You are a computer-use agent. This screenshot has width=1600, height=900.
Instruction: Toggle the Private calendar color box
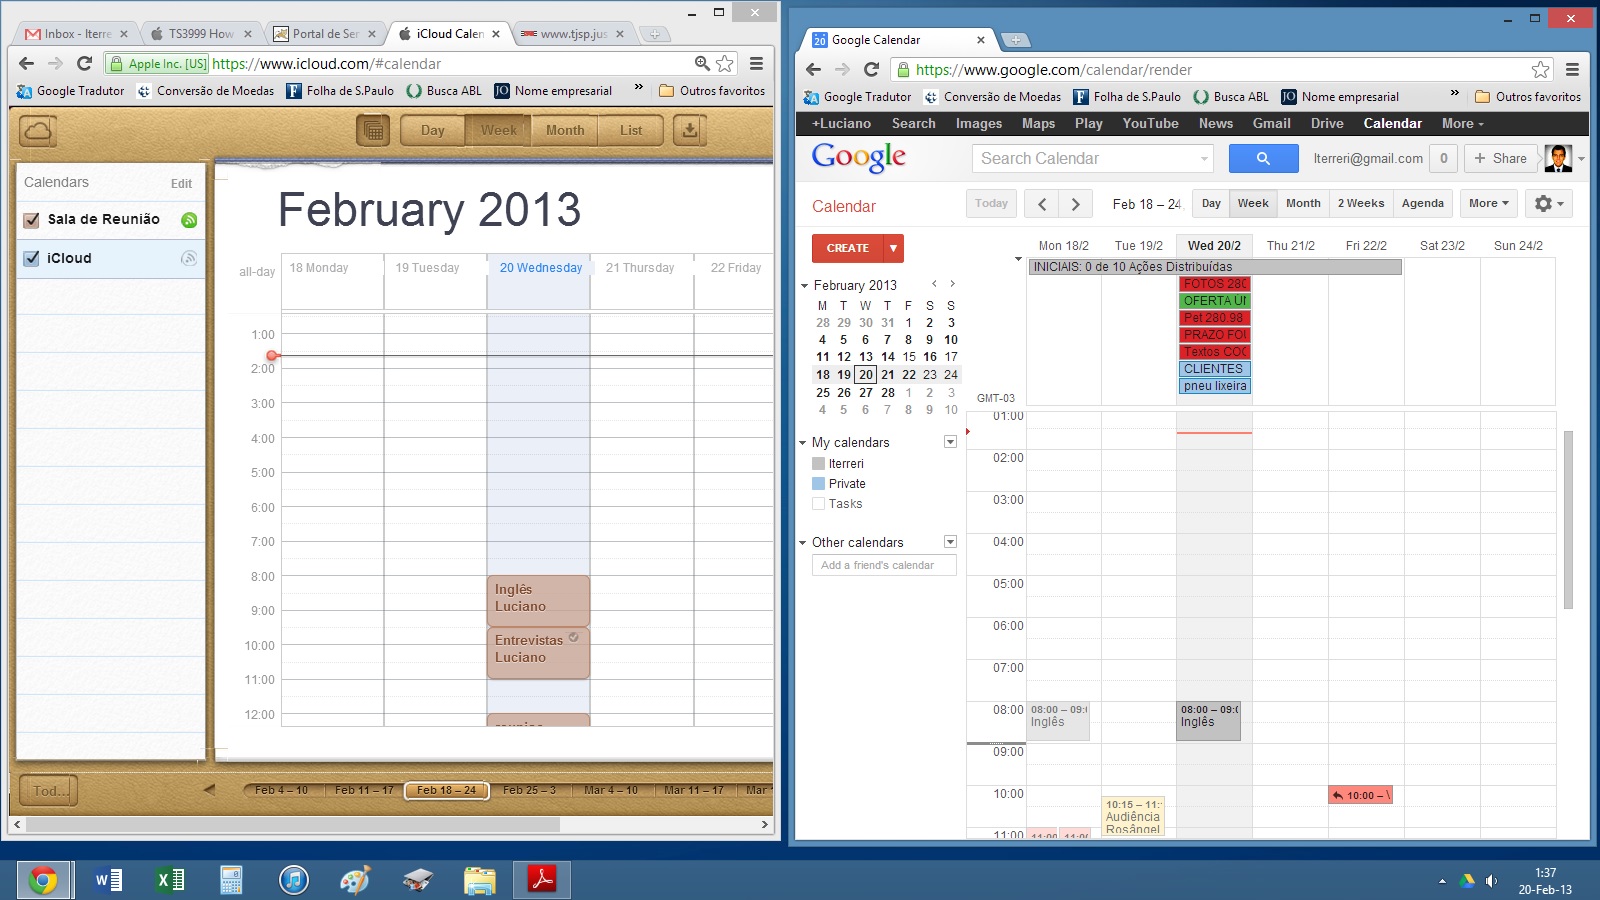coord(819,484)
